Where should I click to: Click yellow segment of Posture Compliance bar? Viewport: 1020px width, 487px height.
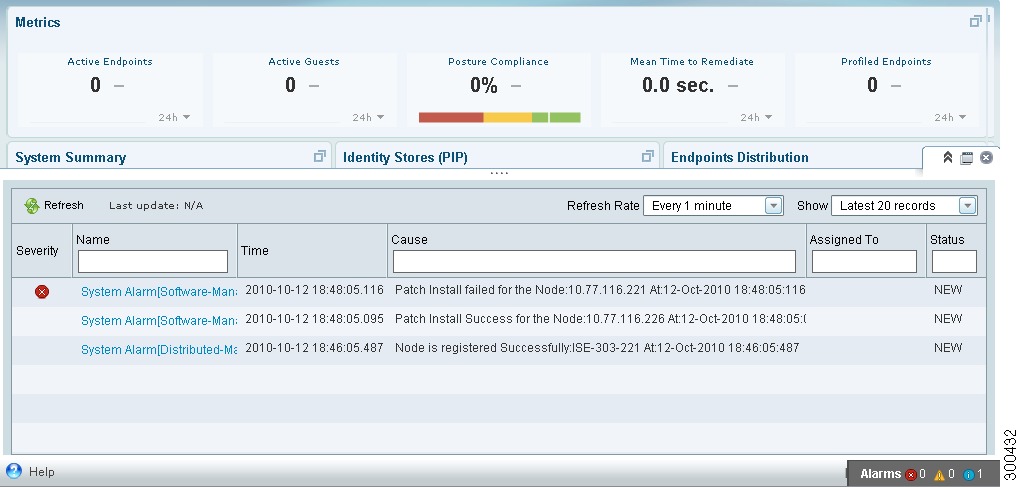507,118
